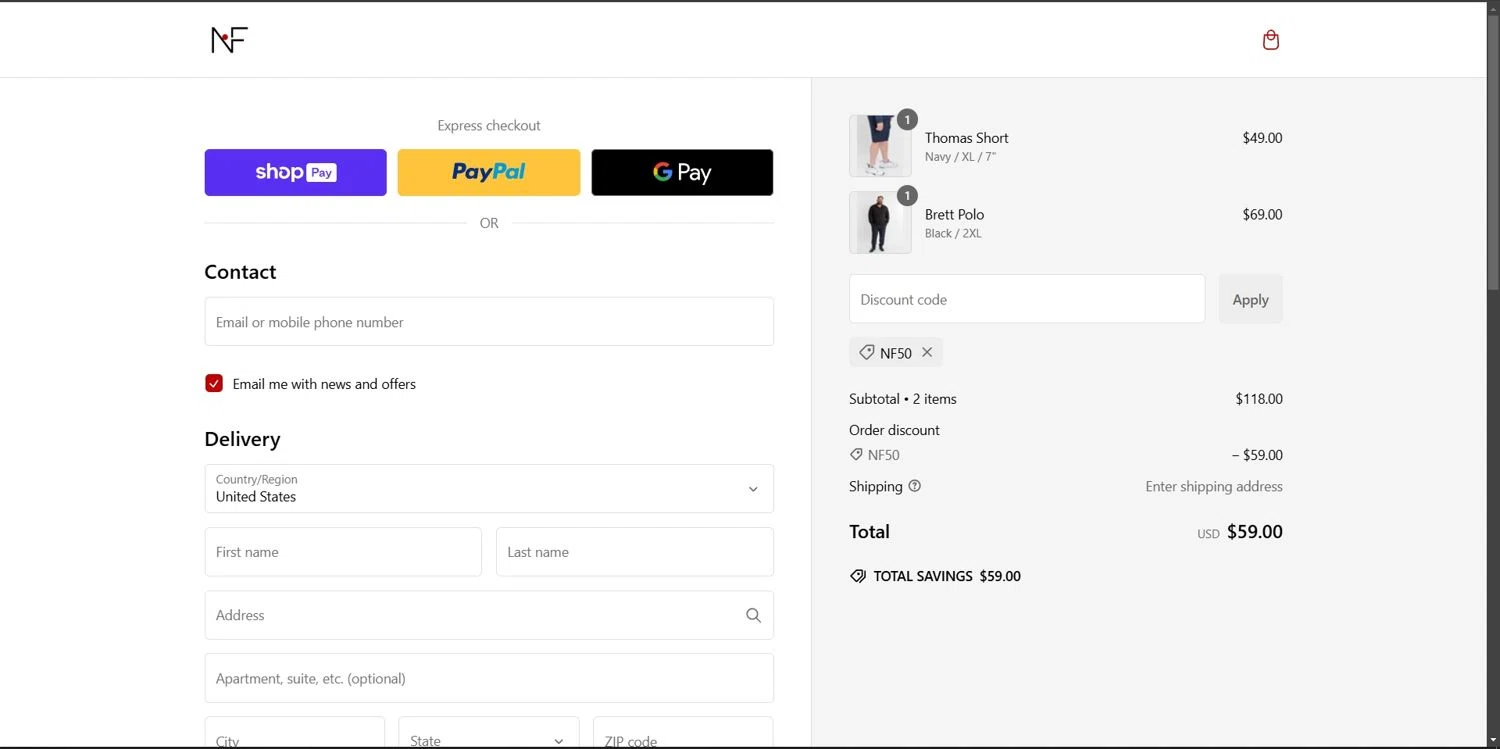This screenshot has height=749, width=1500.
Task: Pay with Google Pay button
Action: (682, 172)
